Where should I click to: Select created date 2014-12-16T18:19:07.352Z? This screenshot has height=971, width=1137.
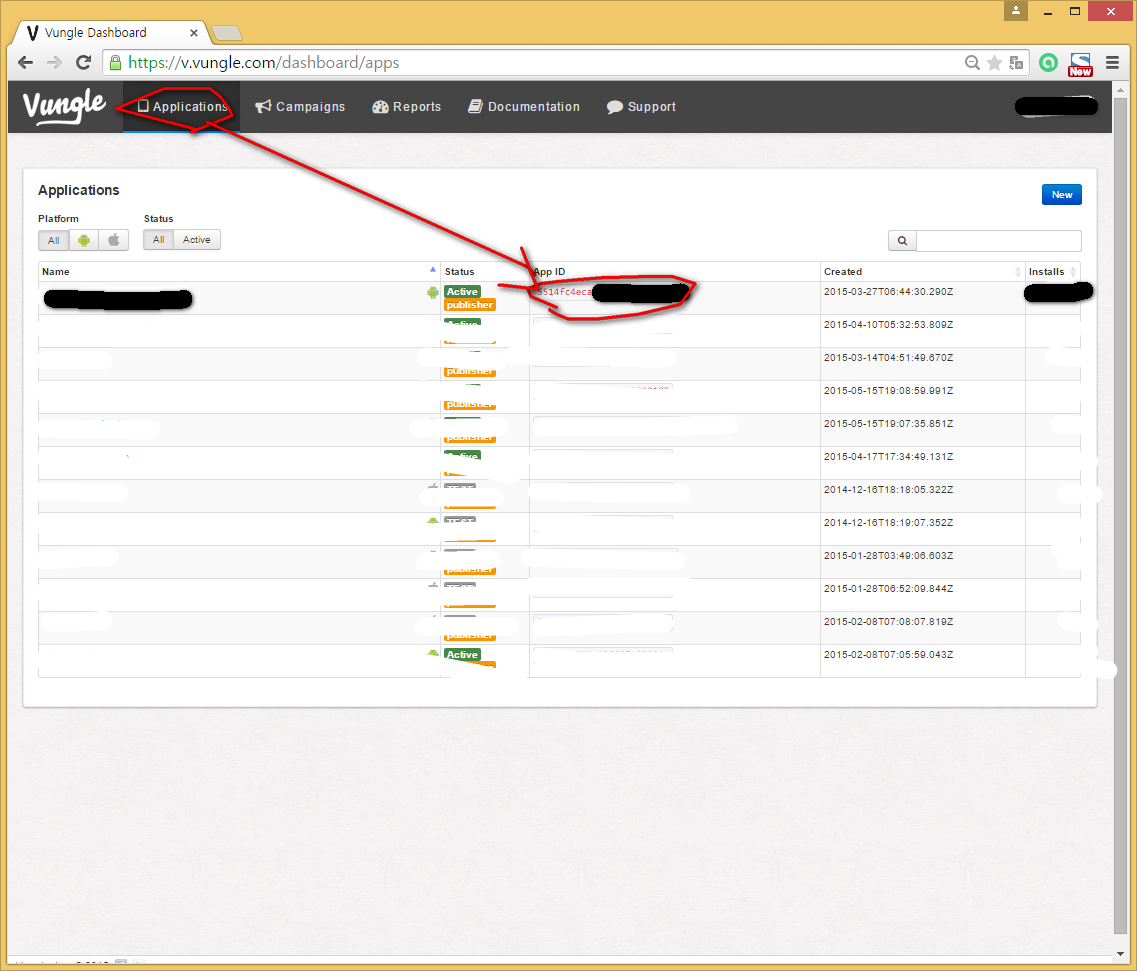point(888,522)
